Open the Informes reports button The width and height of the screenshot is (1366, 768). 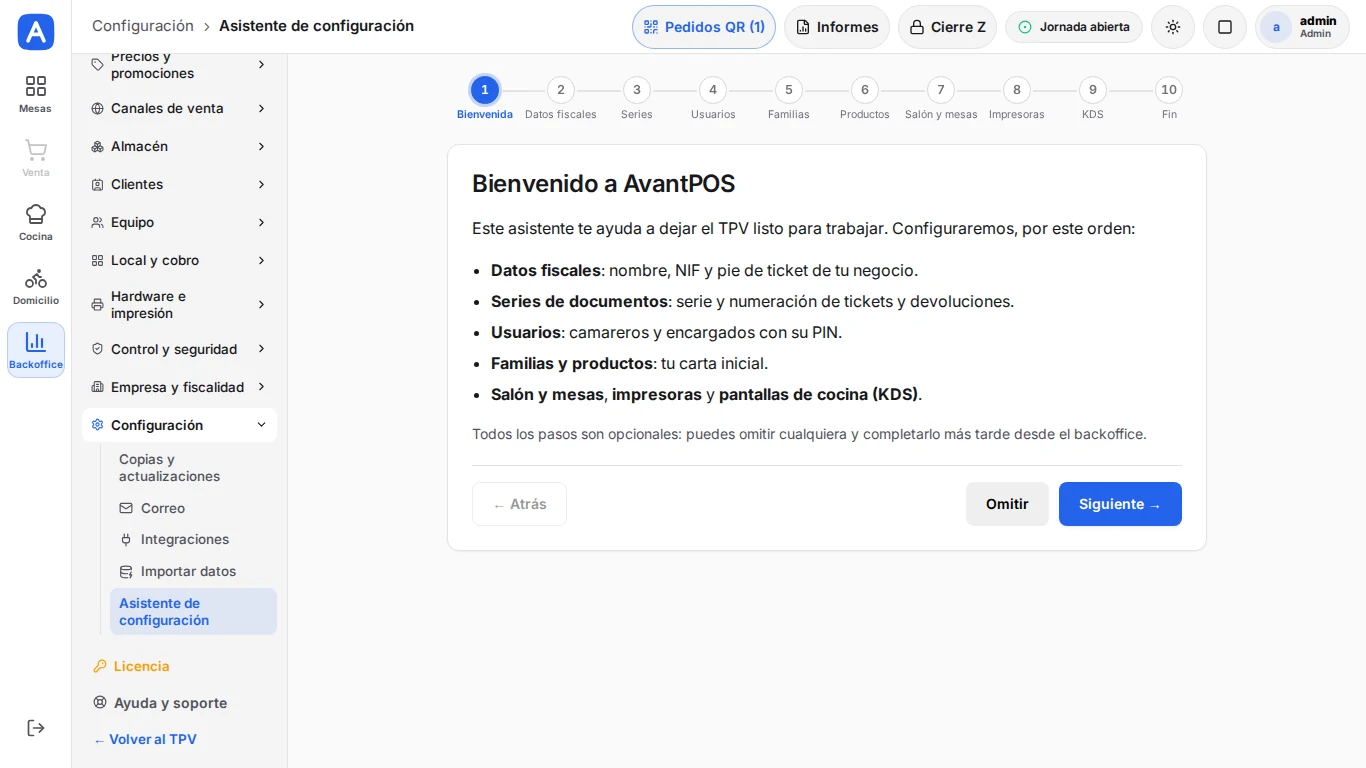[x=837, y=27]
